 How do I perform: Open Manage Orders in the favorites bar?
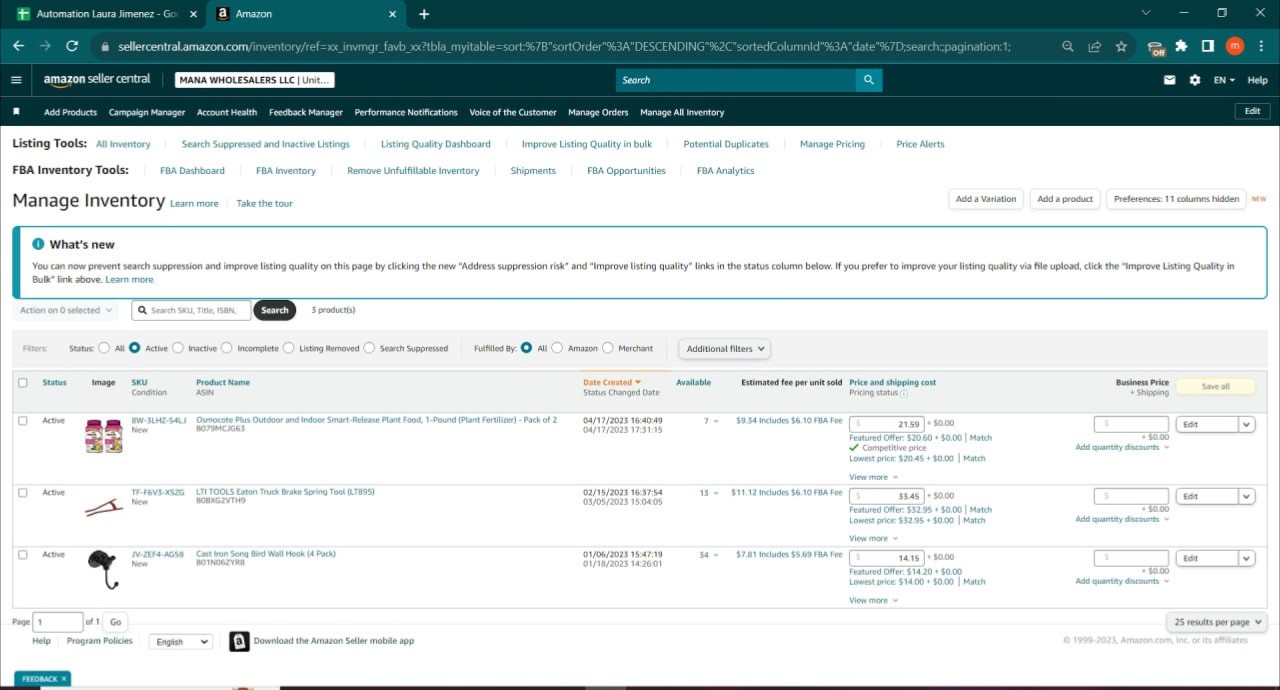598,112
